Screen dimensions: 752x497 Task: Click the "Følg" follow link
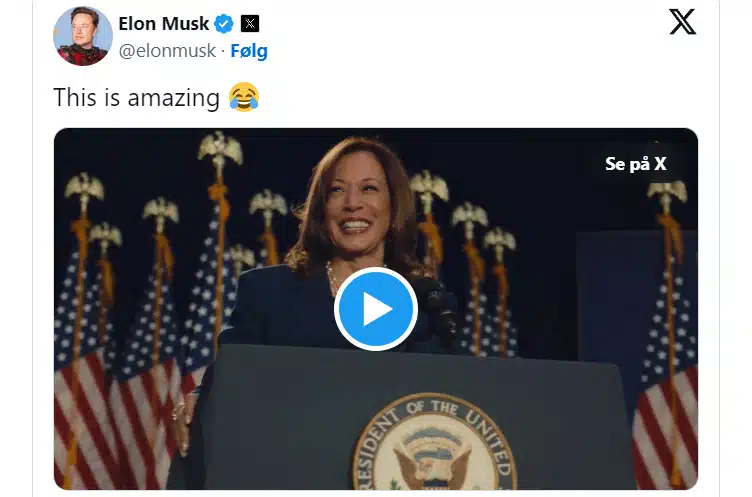249,50
